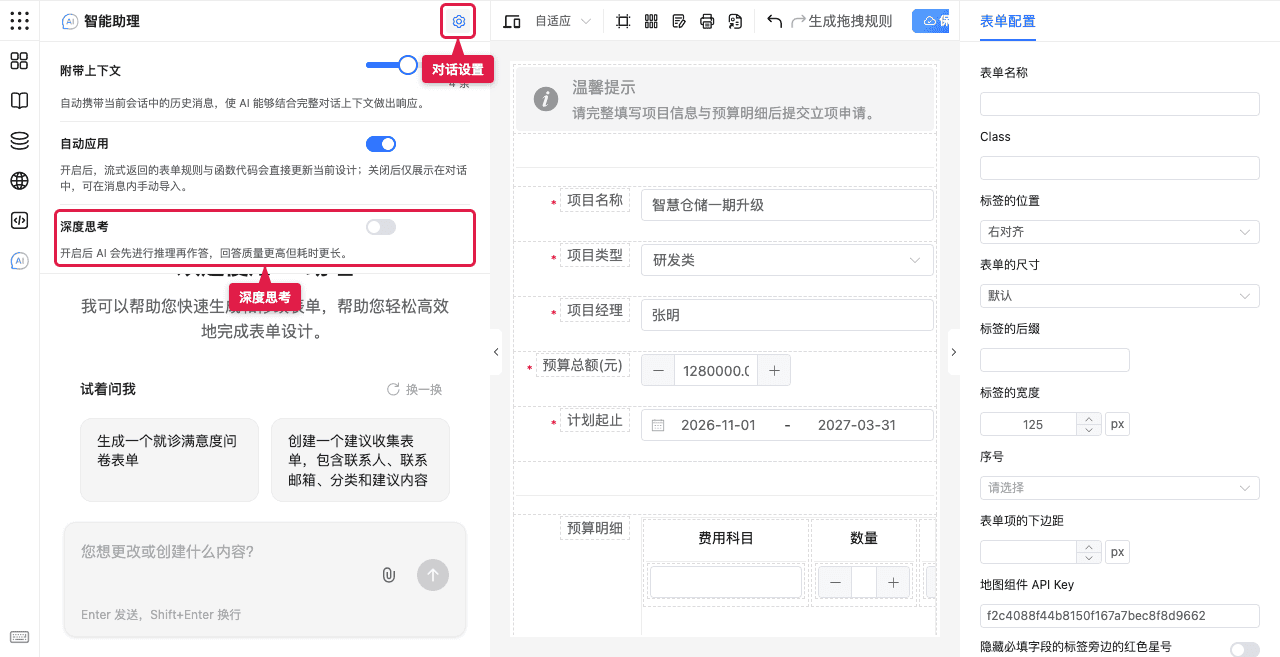
Task: Collapse the right config panel arrow
Action: (953, 352)
